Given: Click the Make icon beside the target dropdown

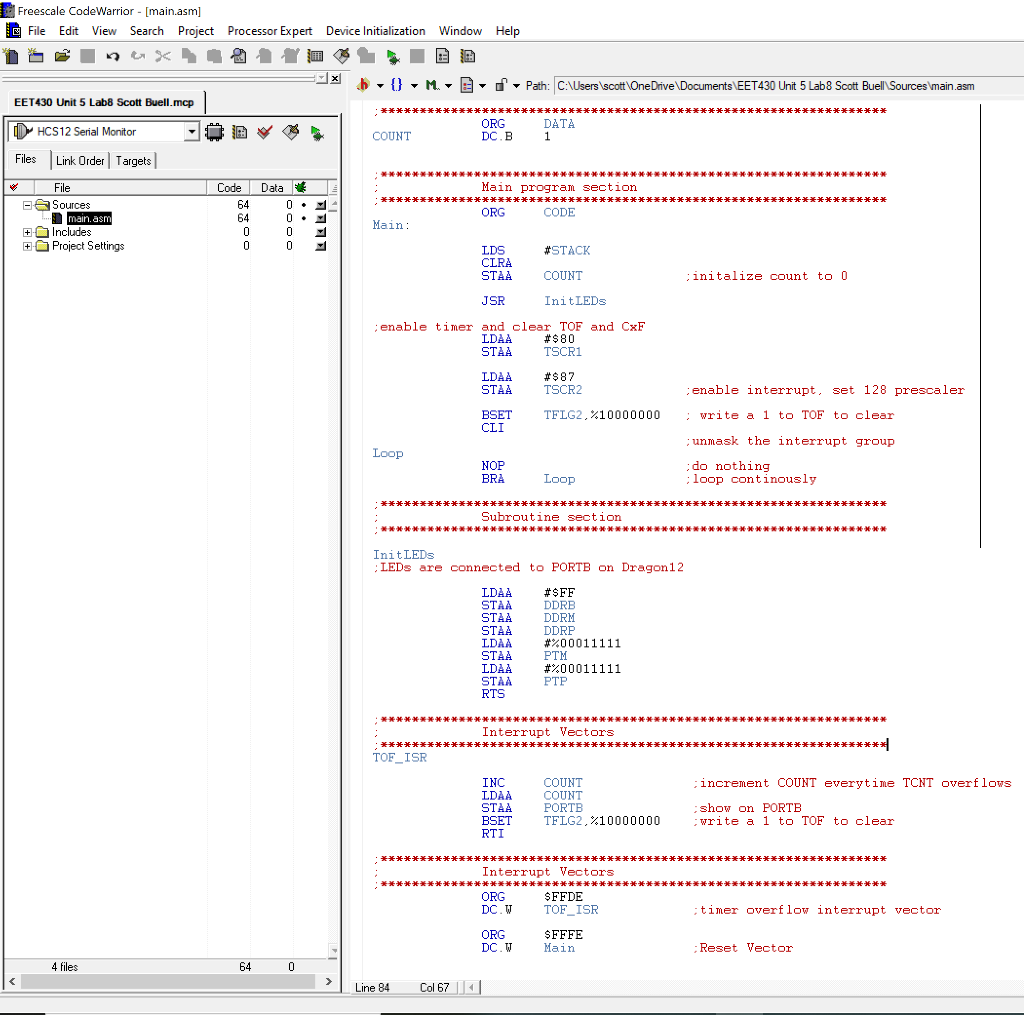Looking at the screenshot, I should (291, 132).
